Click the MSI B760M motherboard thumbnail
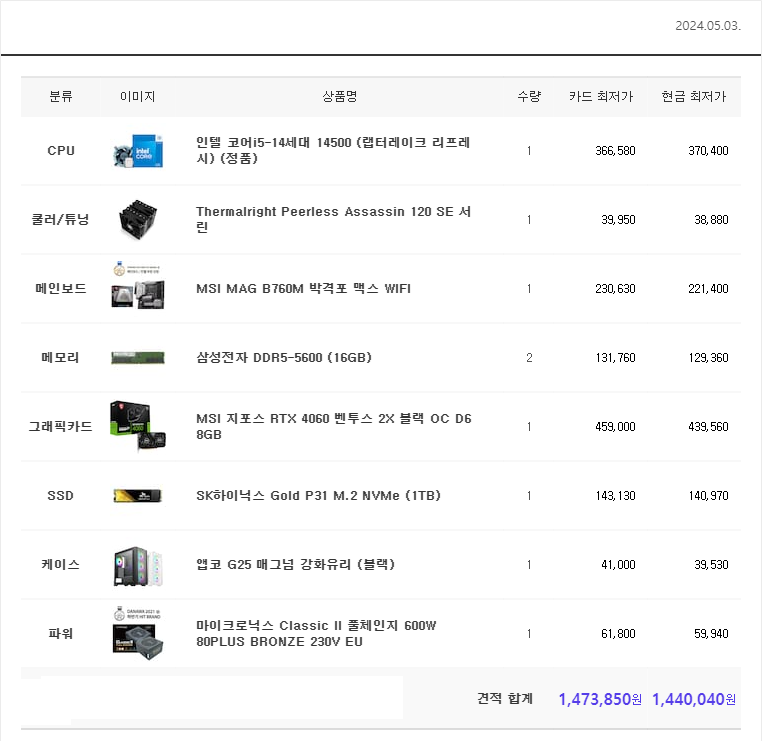The image size is (762, 741). (137, 288)
